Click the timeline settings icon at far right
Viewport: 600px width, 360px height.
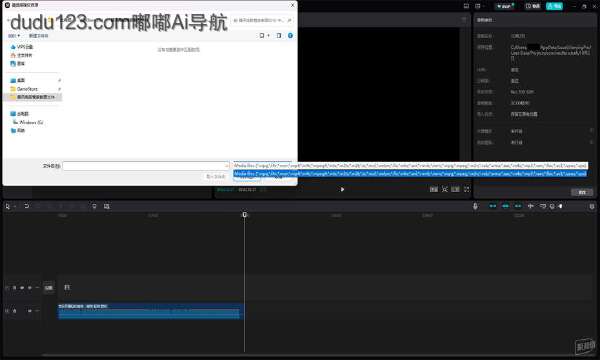click(592, 207)
